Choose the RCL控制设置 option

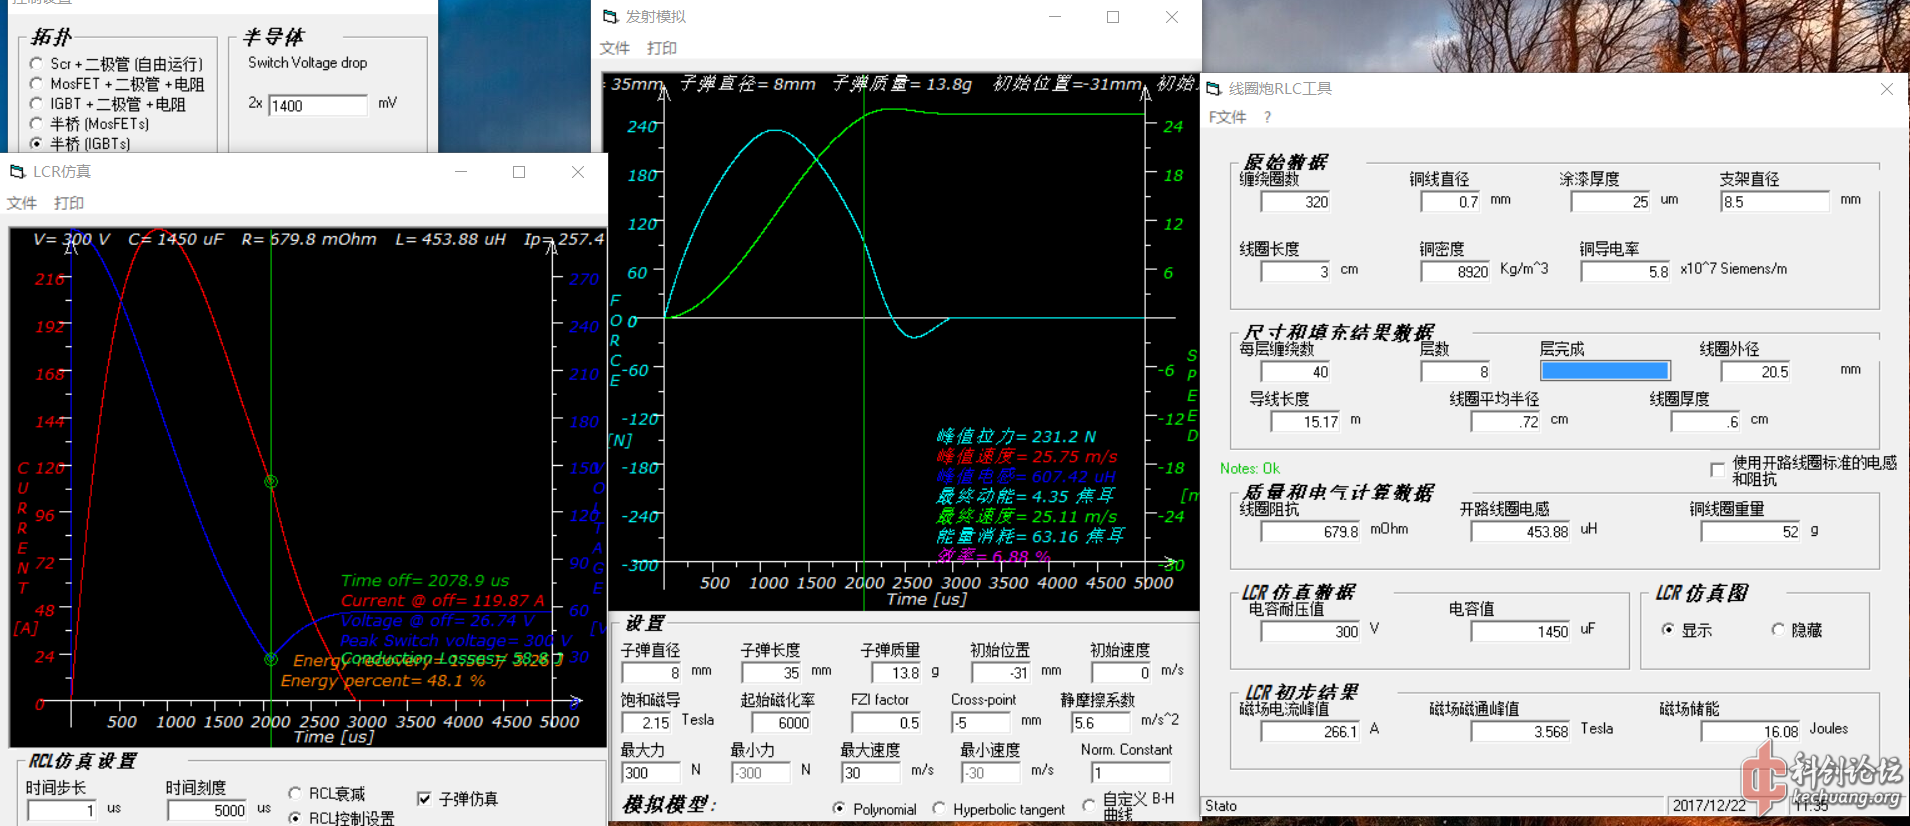click(x=295, y=818)
